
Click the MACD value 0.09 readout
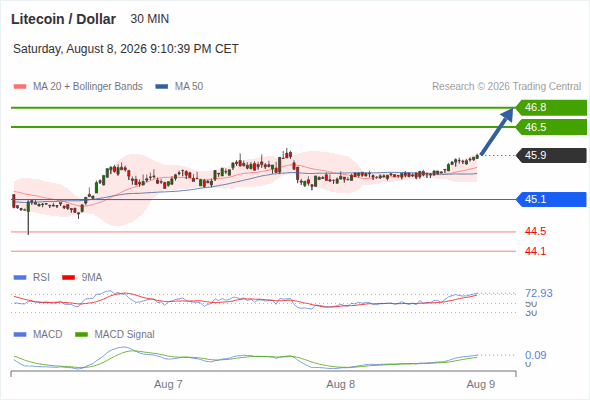click(536, 355)
